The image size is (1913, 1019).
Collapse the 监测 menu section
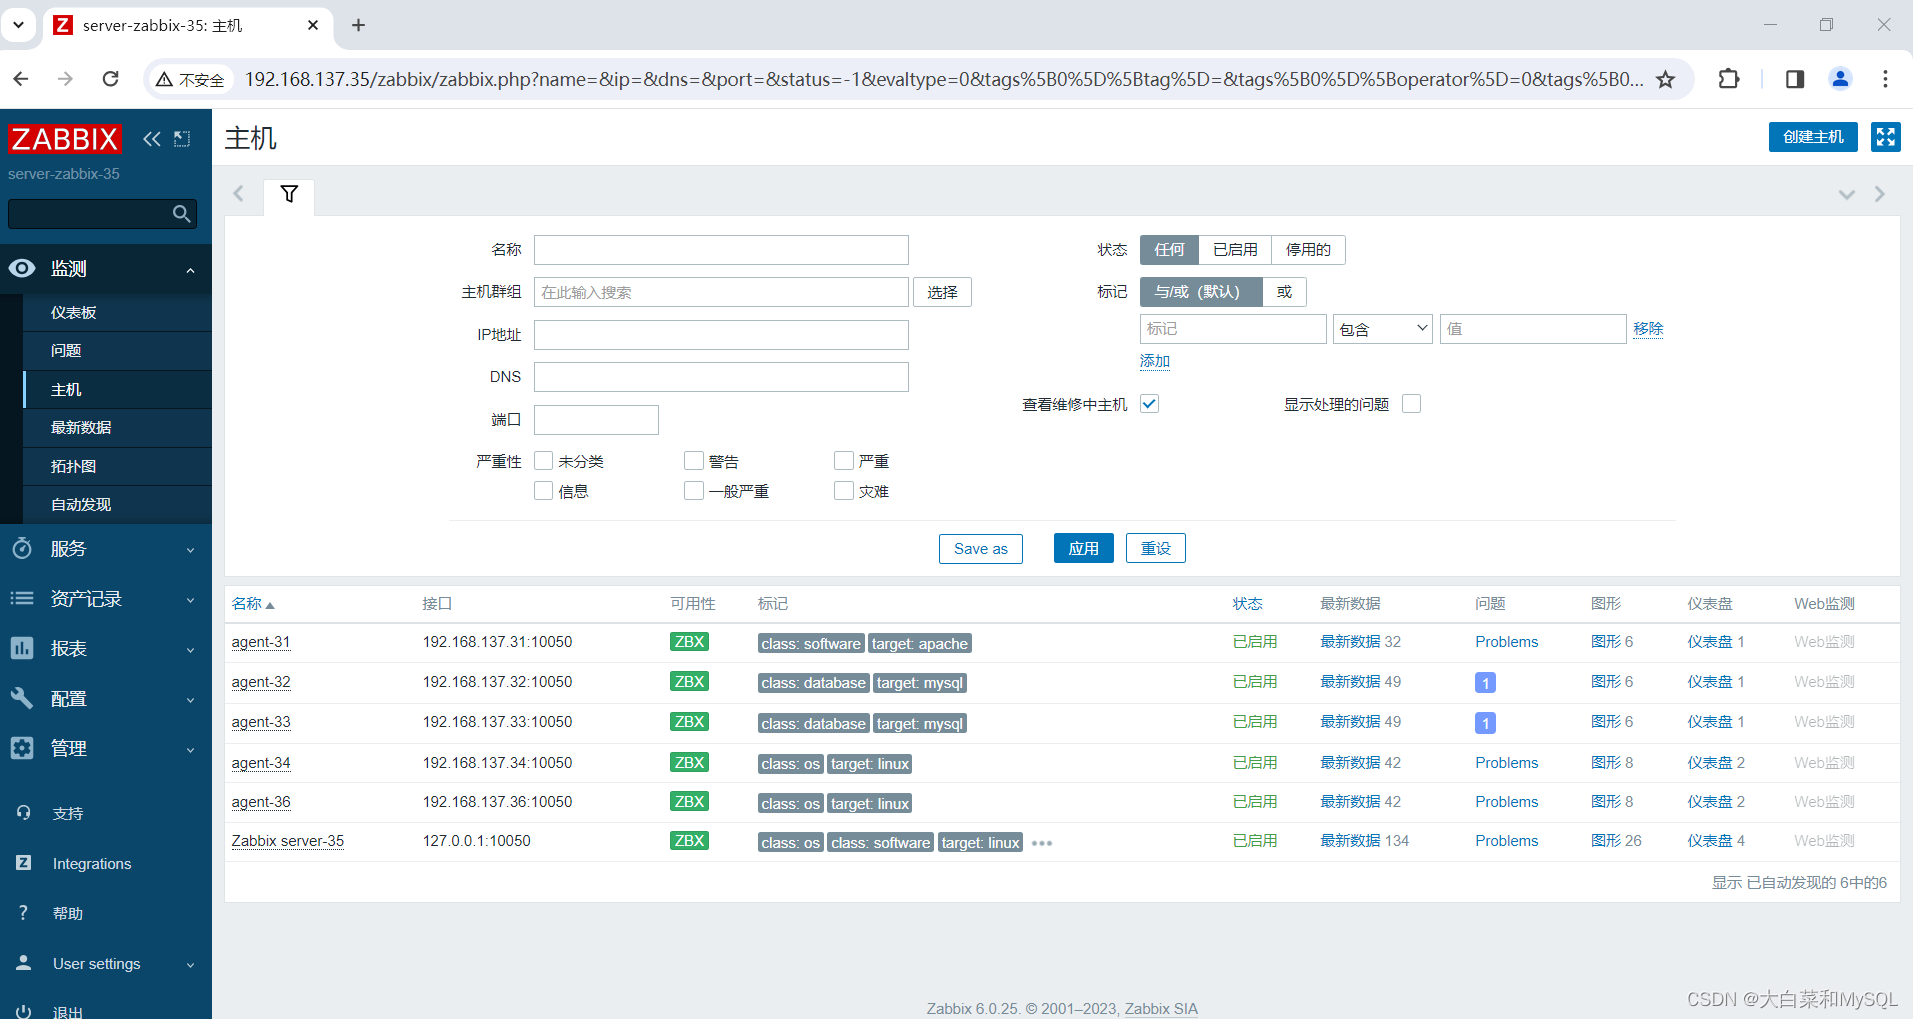(x=190, y=269)
